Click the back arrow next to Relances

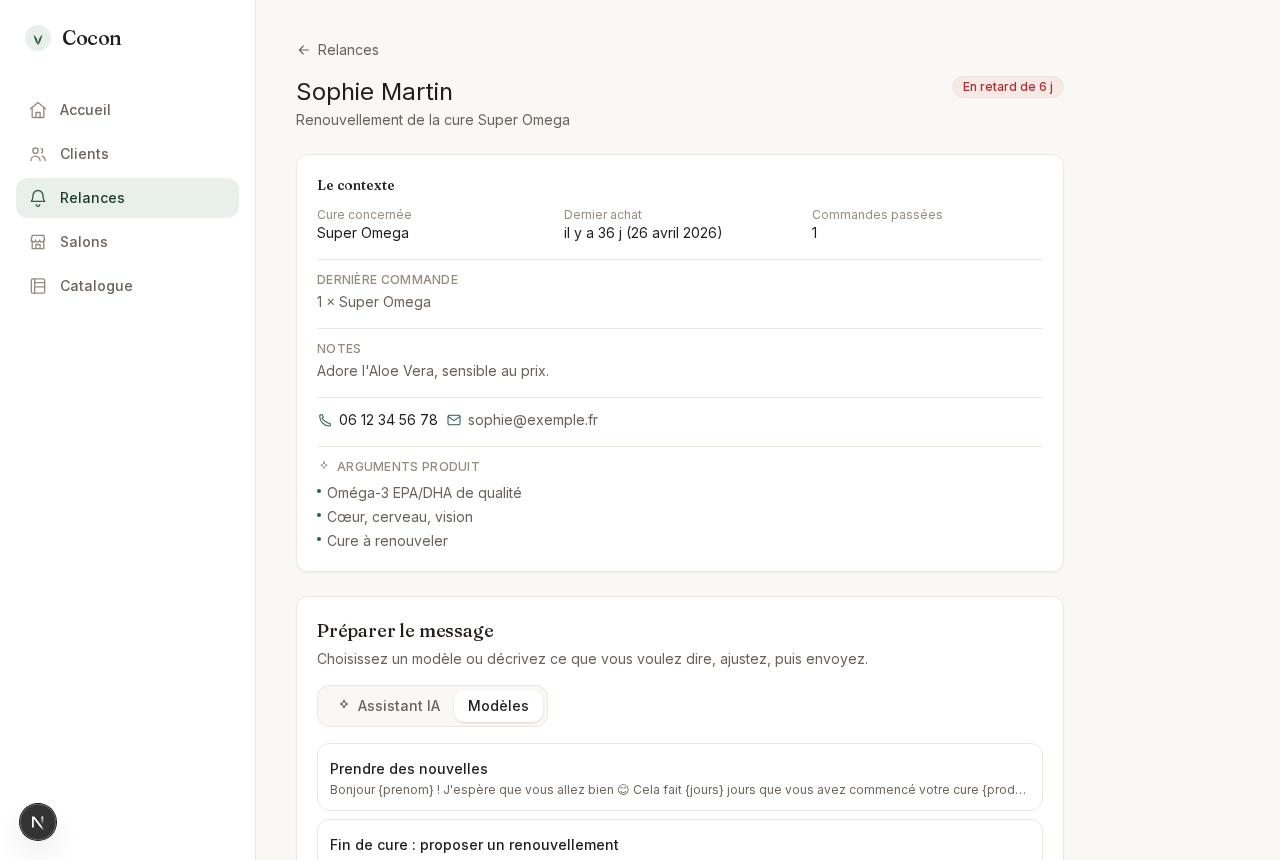click(304, 50)
